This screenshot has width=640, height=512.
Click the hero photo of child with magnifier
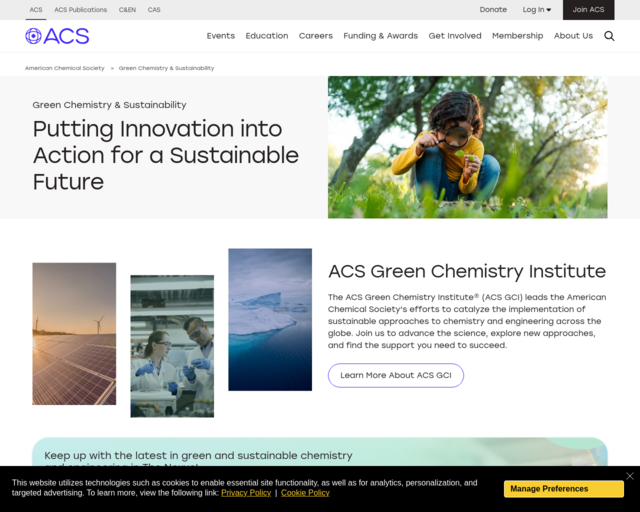[x=467, y=147]
